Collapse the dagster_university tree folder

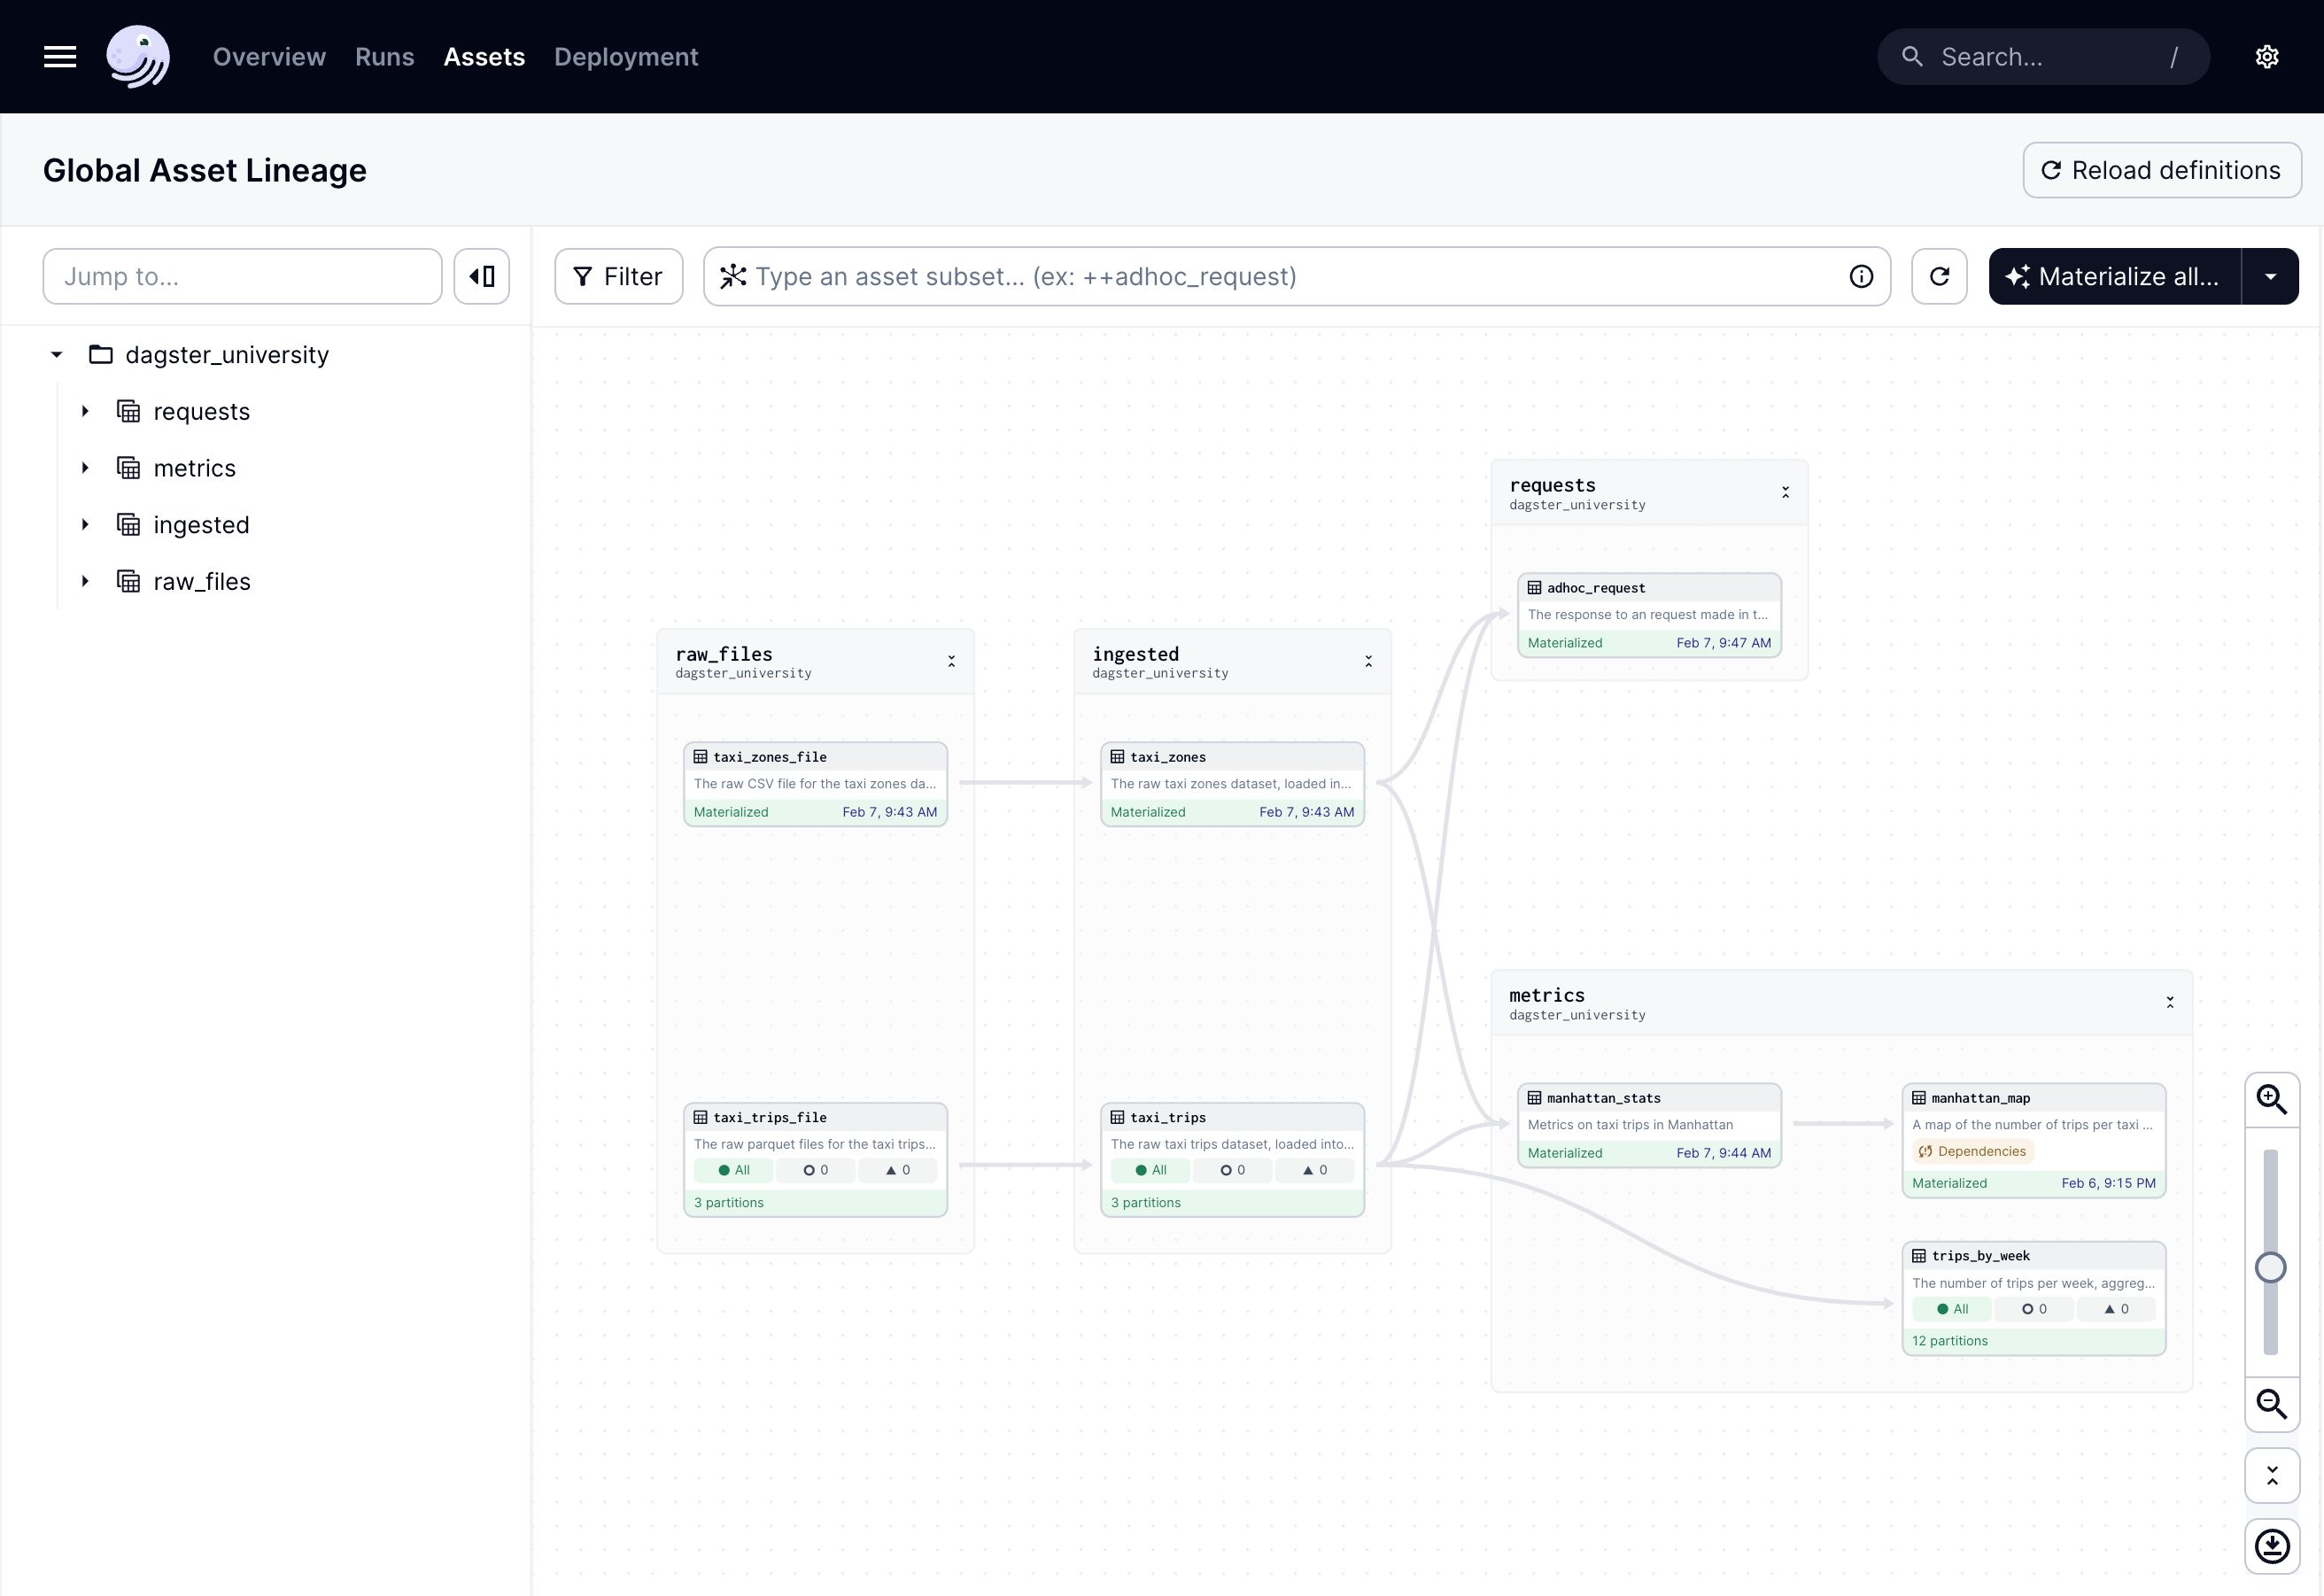[x=57, y=355]
